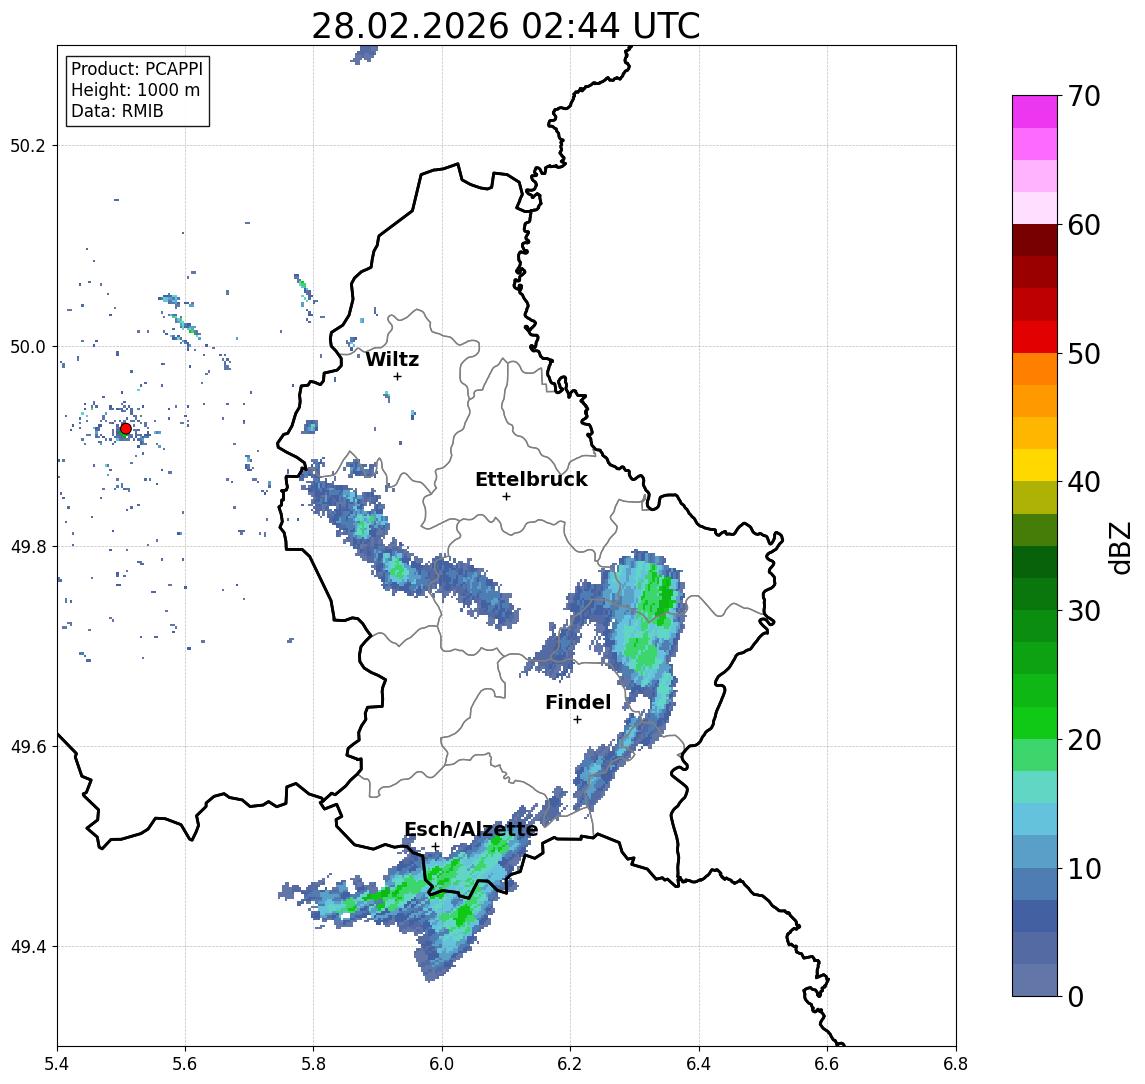Click the dark maroon swatch below 60

(x=1035, y=240)
